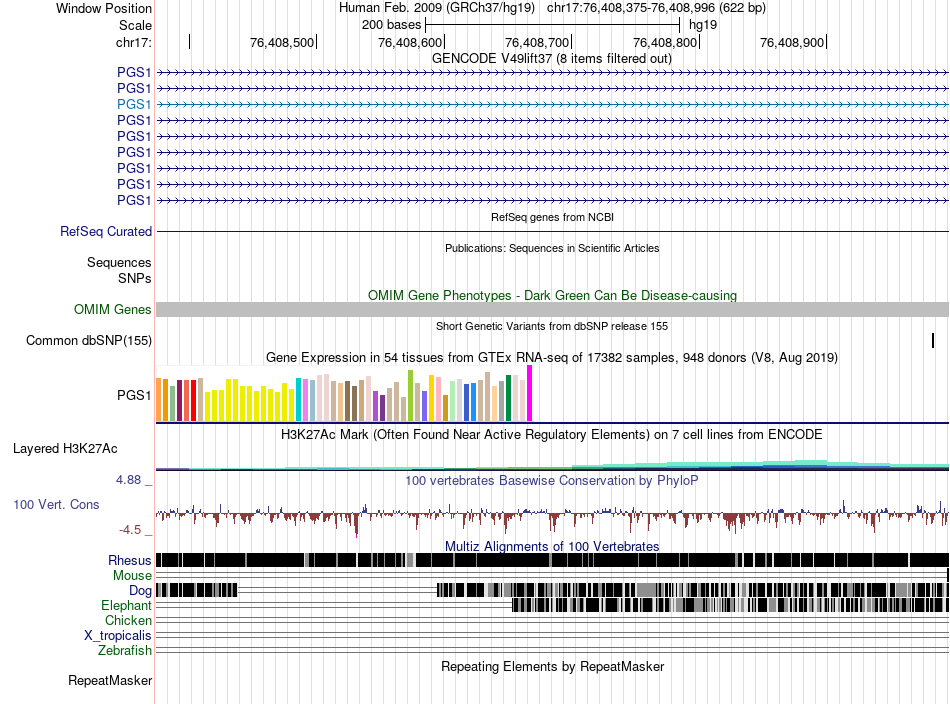950x704 pixels.
Task: Open the GTEx Gene Expression track title
Action: click(x=552, y=357)
